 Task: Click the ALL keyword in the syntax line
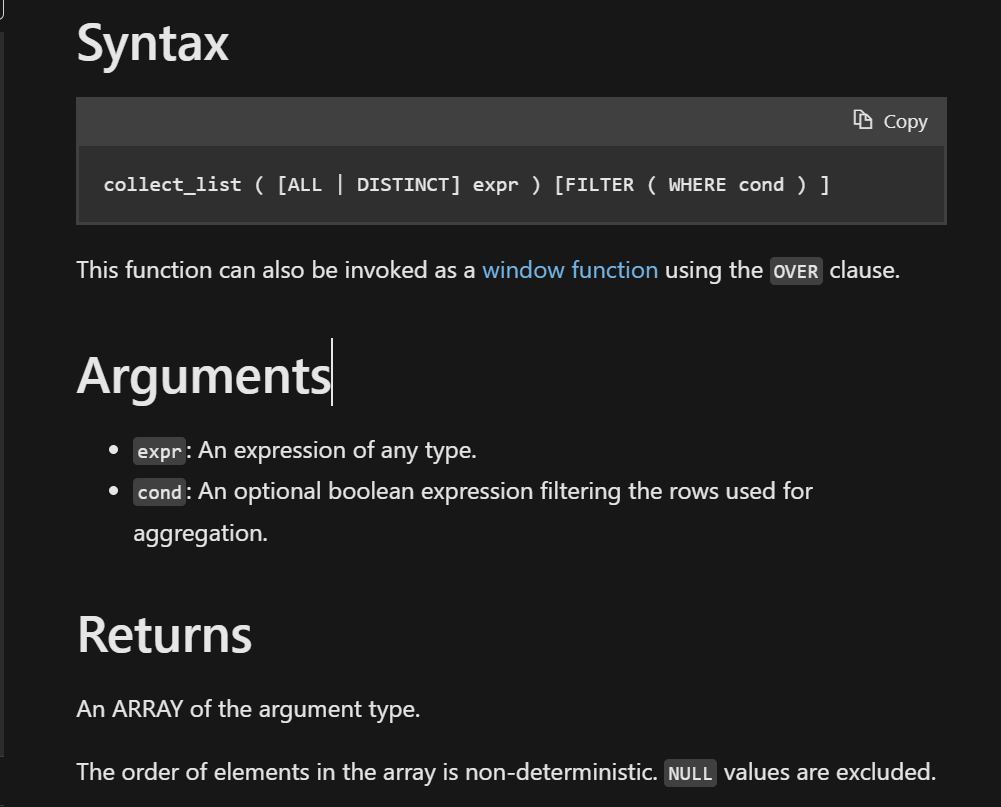304,184
